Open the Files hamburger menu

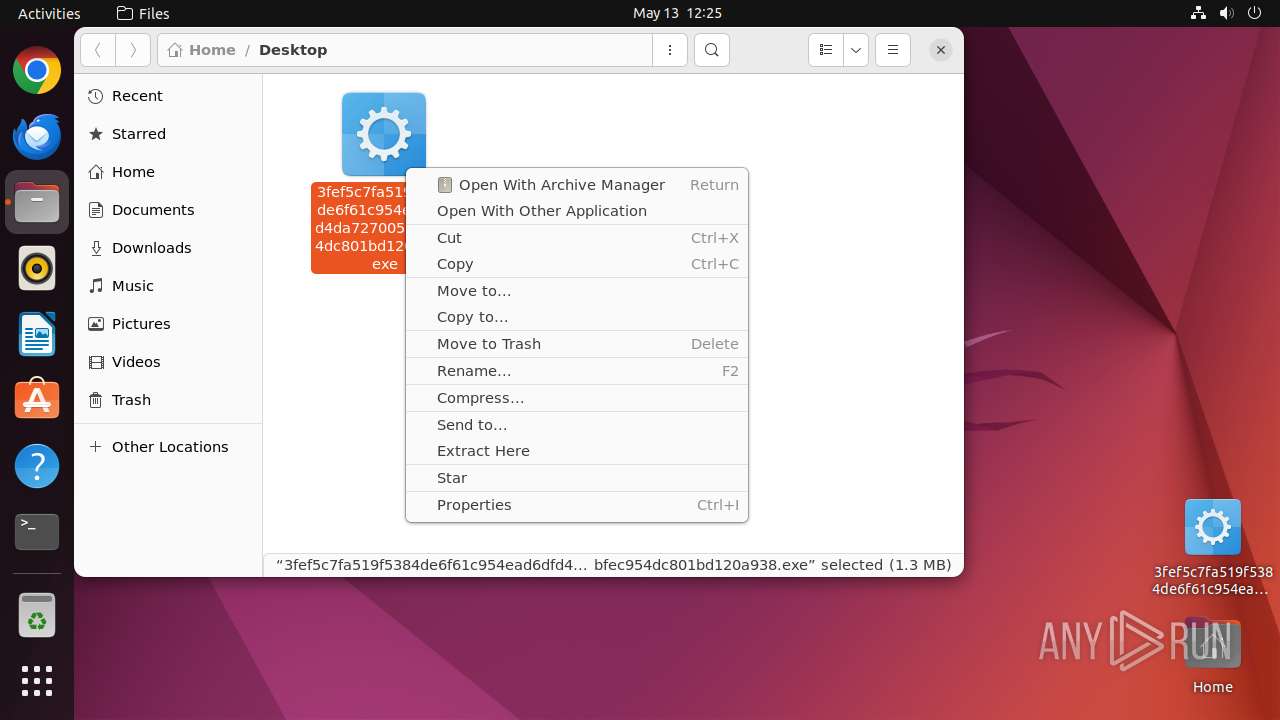coord(893,50)
